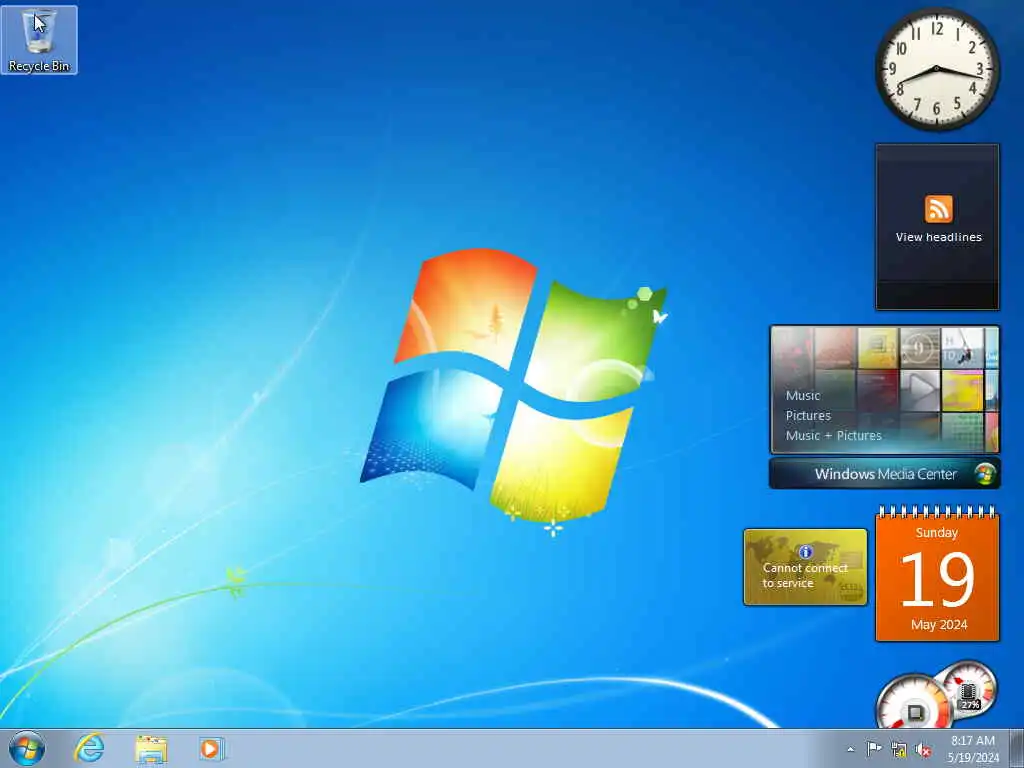Click the muted volume speaker icon

coord(923,750)
